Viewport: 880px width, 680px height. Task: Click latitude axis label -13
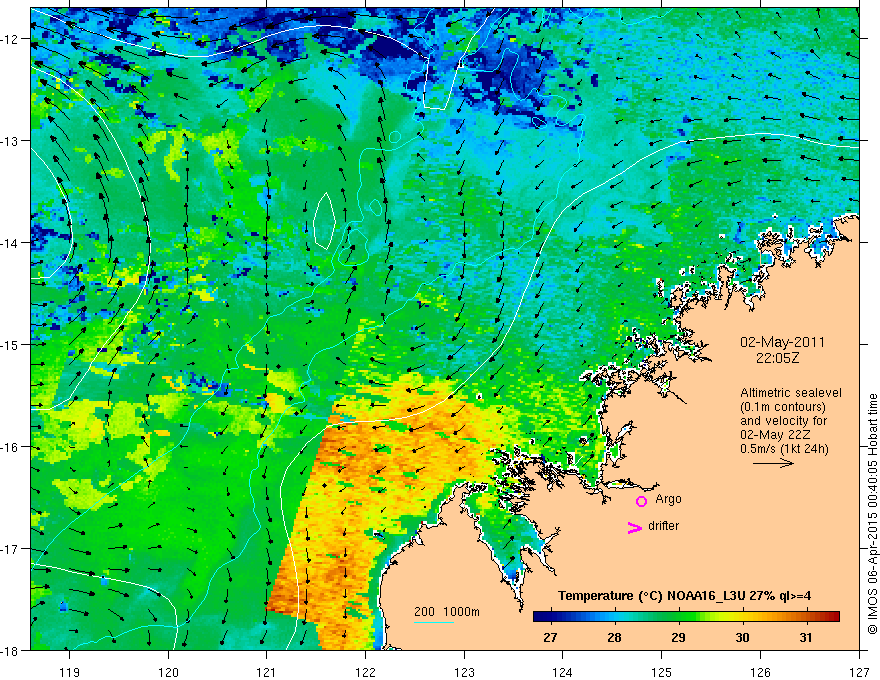10,141
